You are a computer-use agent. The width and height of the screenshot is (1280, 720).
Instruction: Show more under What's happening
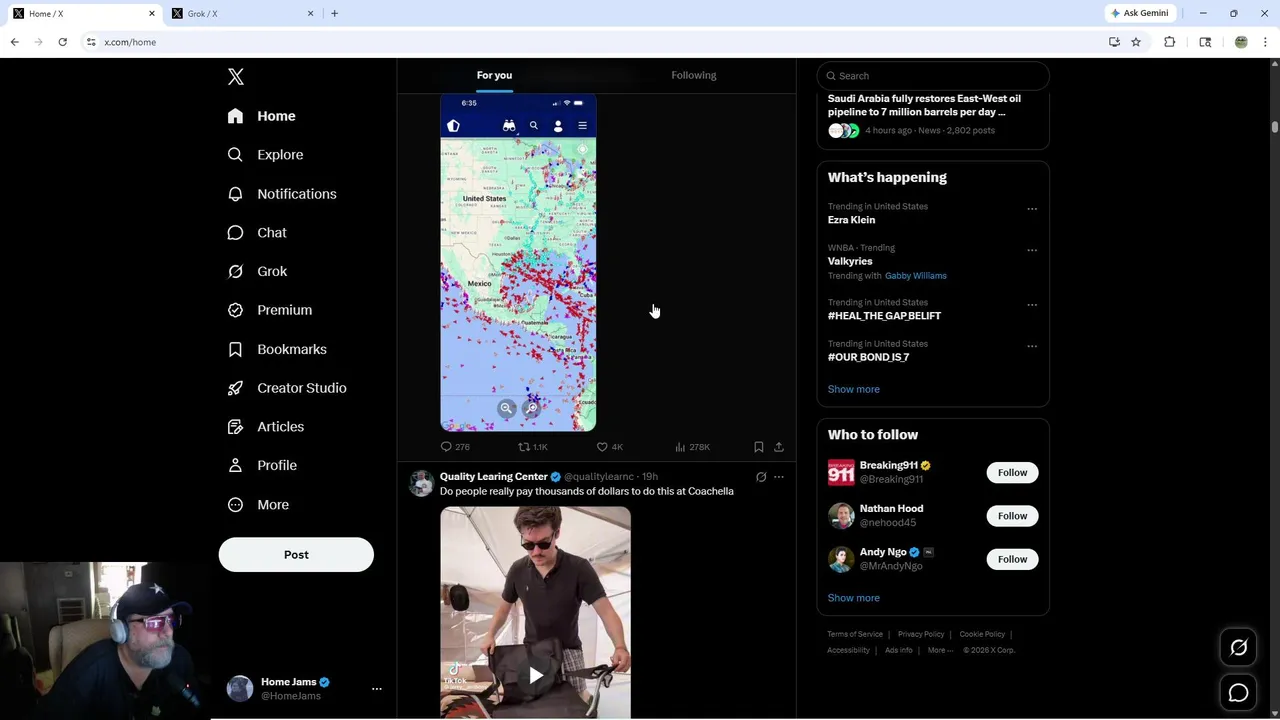853,389
